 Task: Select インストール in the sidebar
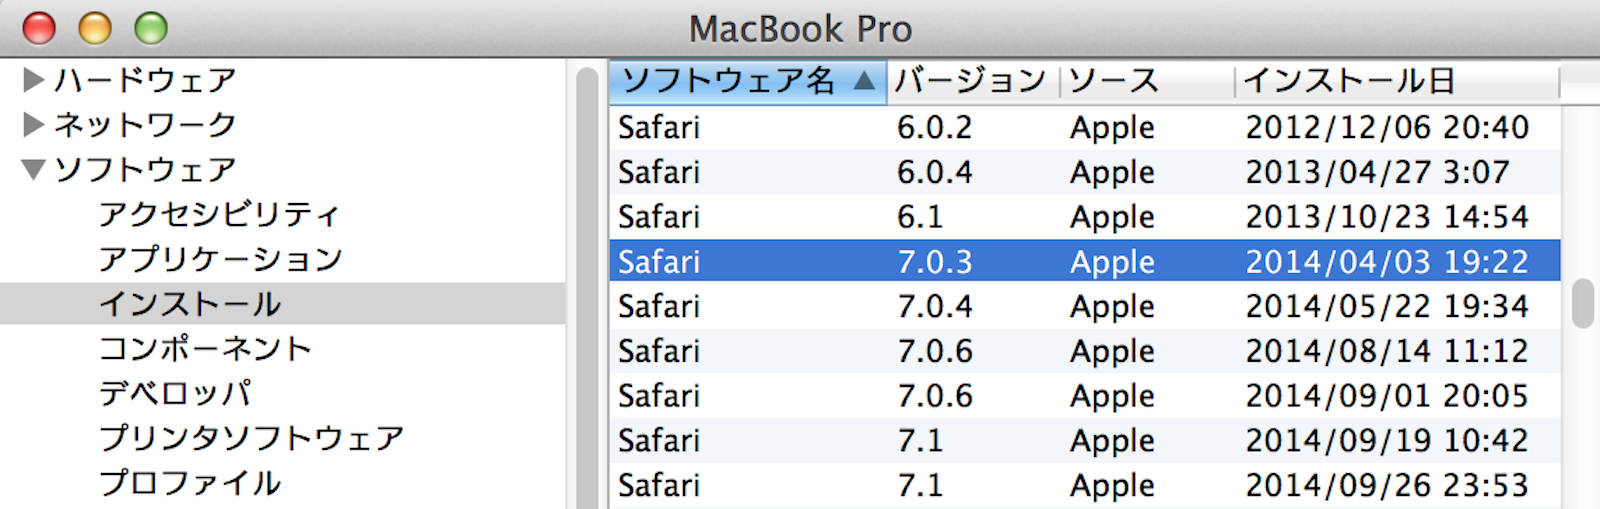tap(190, 304)
